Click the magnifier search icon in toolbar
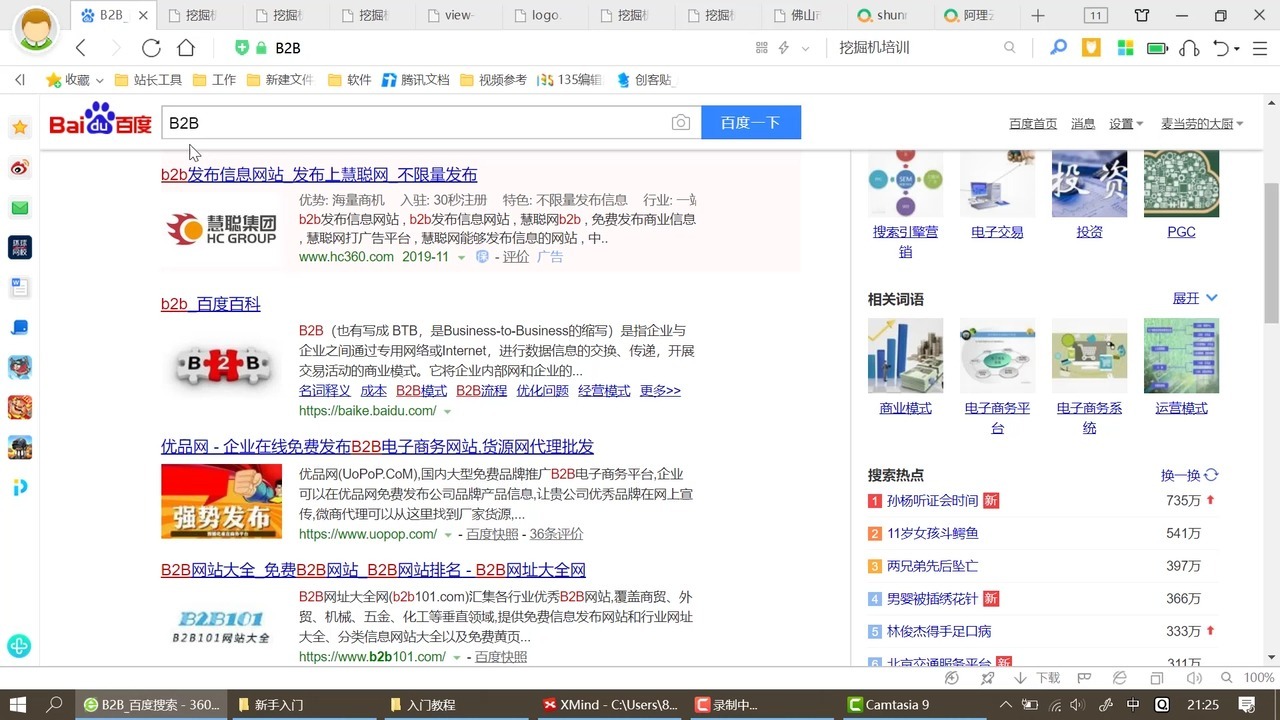The height and width of the screenshot is (720, 1280). (x=1058, y=47)
